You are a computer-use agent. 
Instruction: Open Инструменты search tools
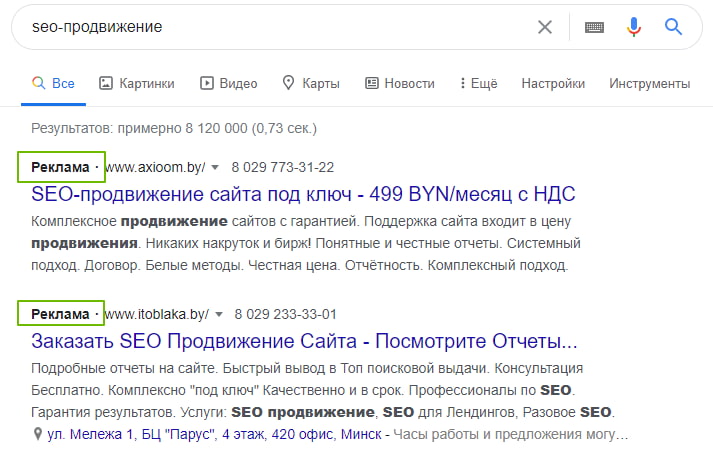coord(649,83)
